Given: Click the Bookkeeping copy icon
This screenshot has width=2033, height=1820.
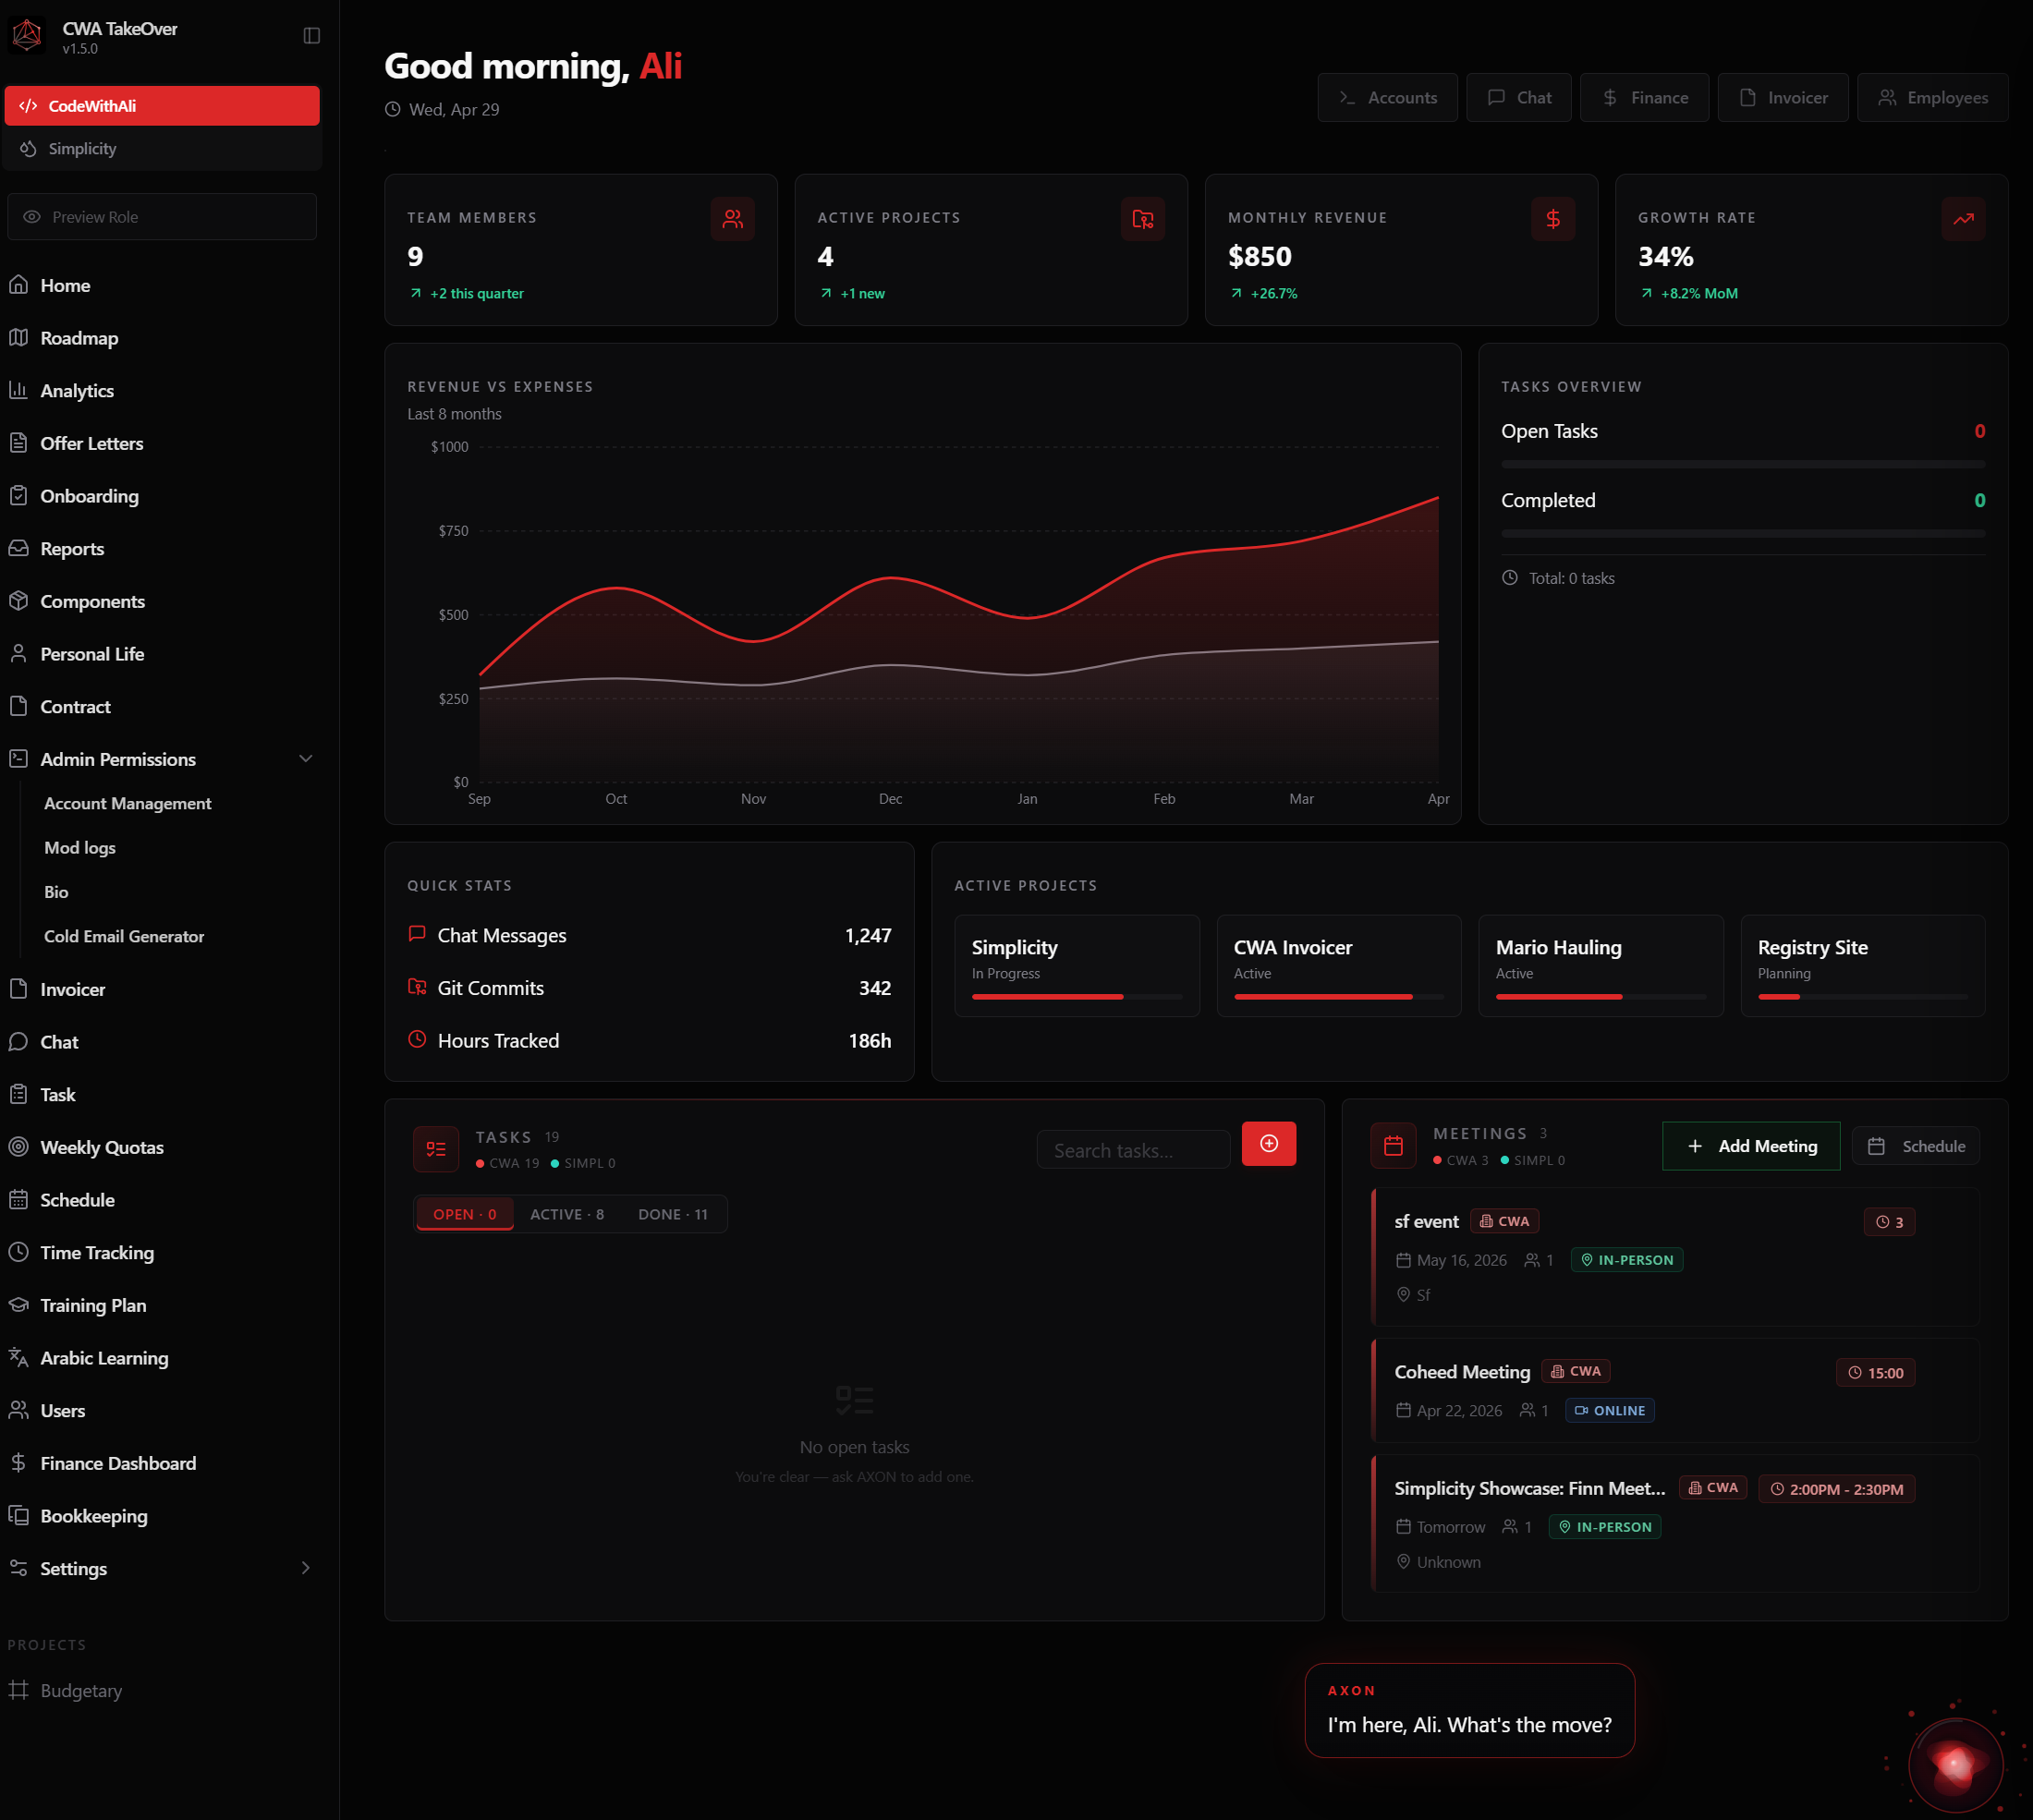Looking at the screenshot, I should tap(18, 1516).
